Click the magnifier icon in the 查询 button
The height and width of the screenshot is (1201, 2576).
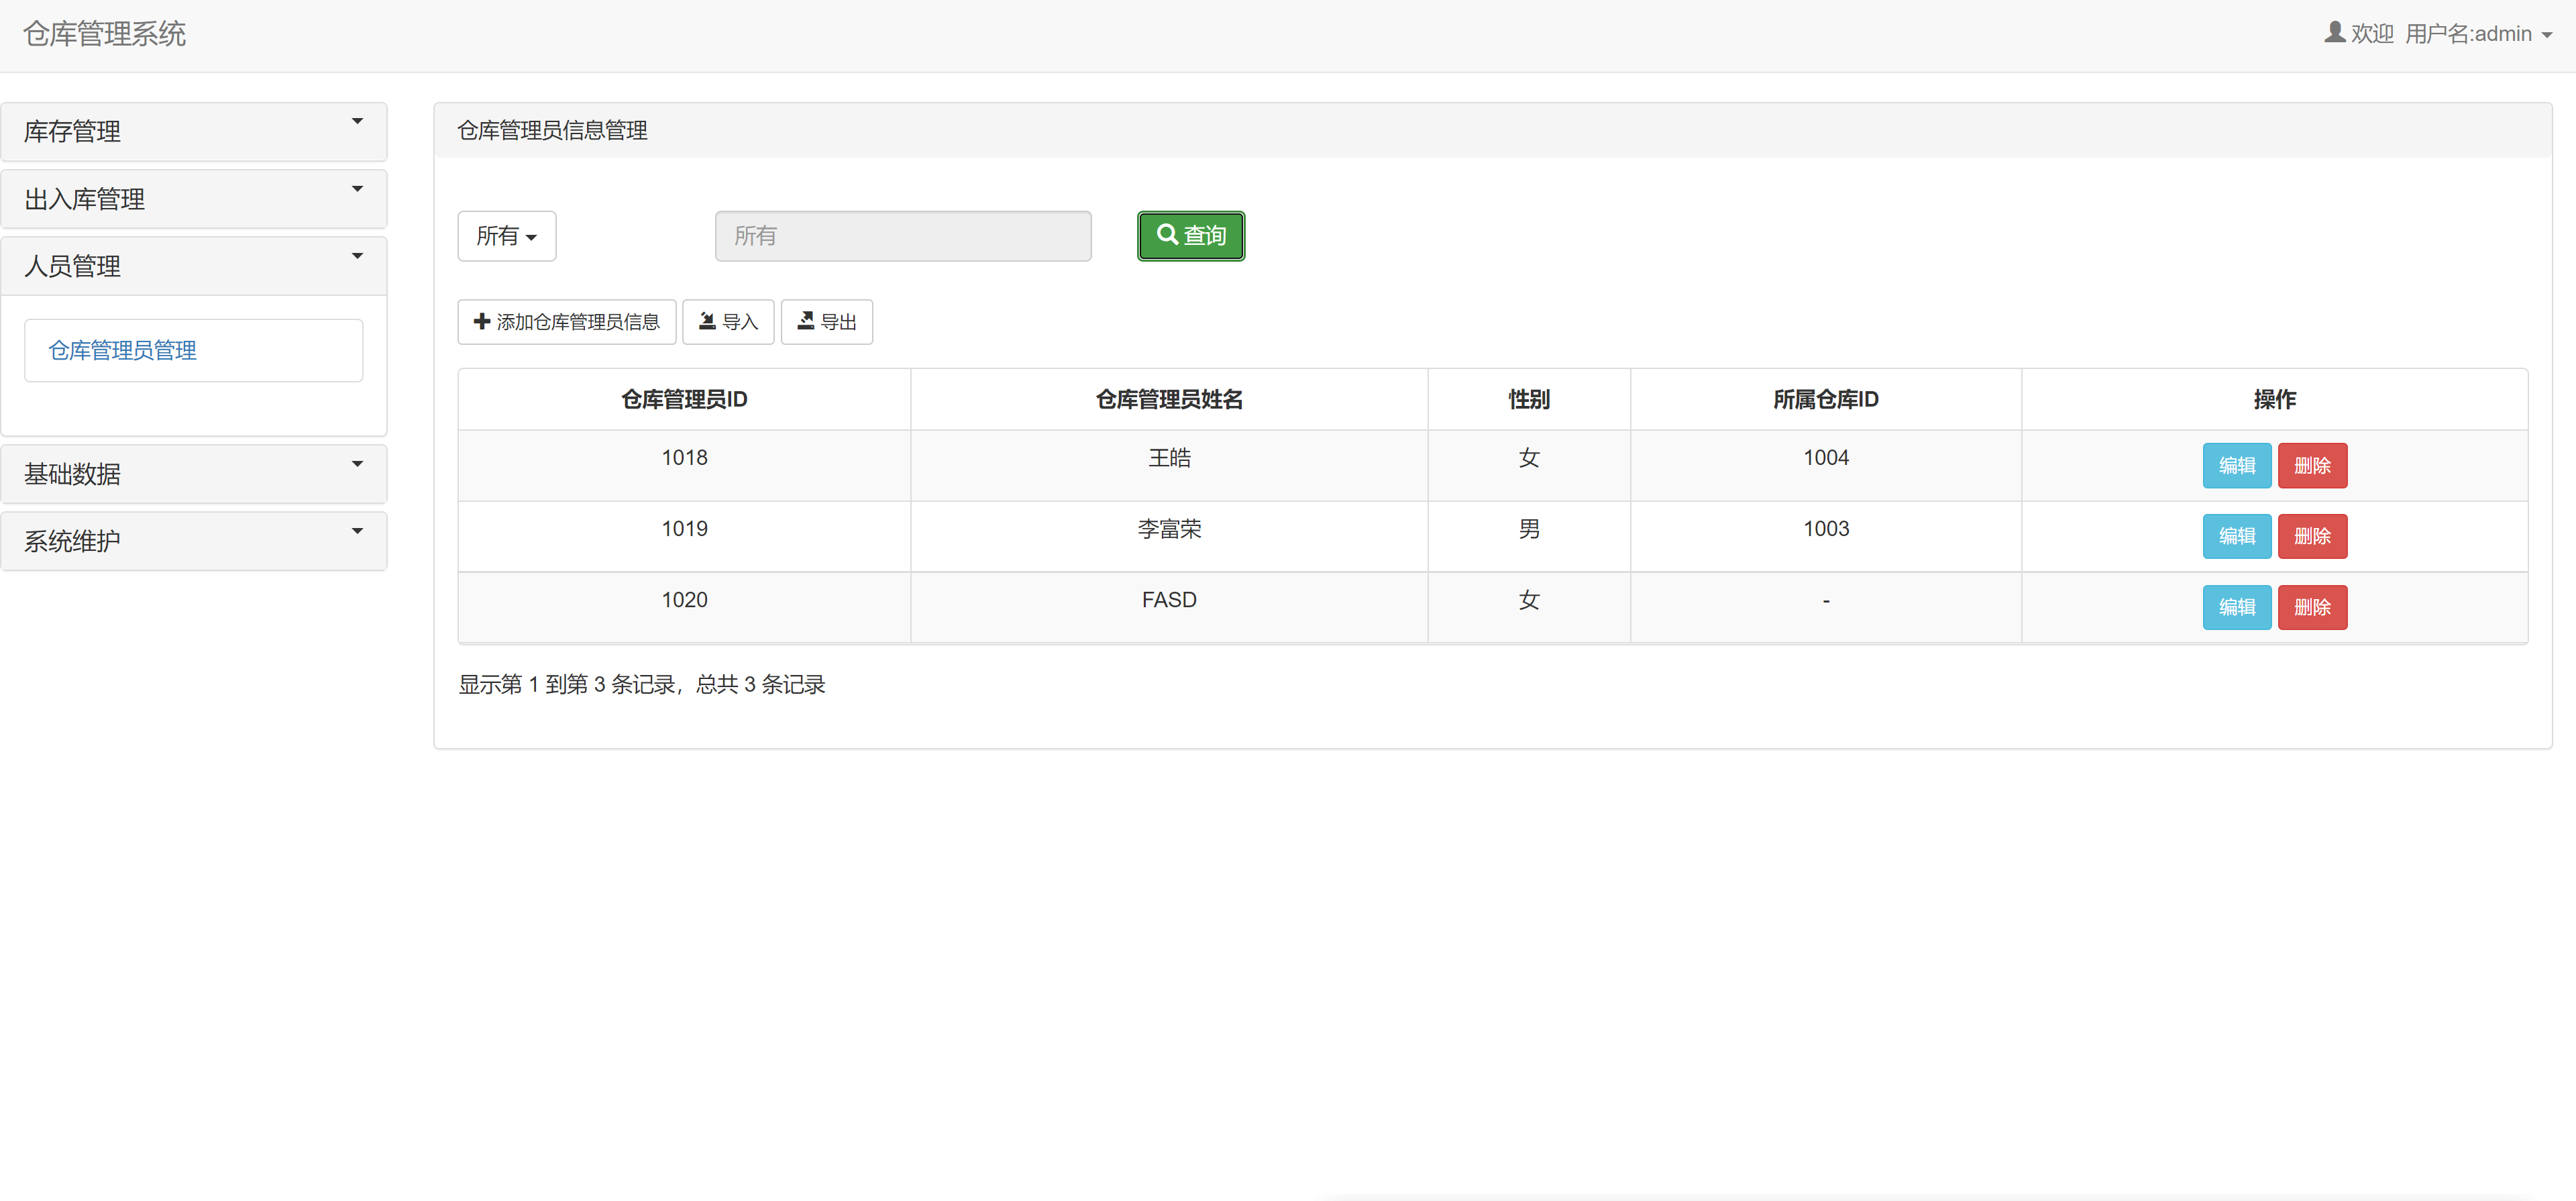pyautogui.click(x=1167, y=235)
